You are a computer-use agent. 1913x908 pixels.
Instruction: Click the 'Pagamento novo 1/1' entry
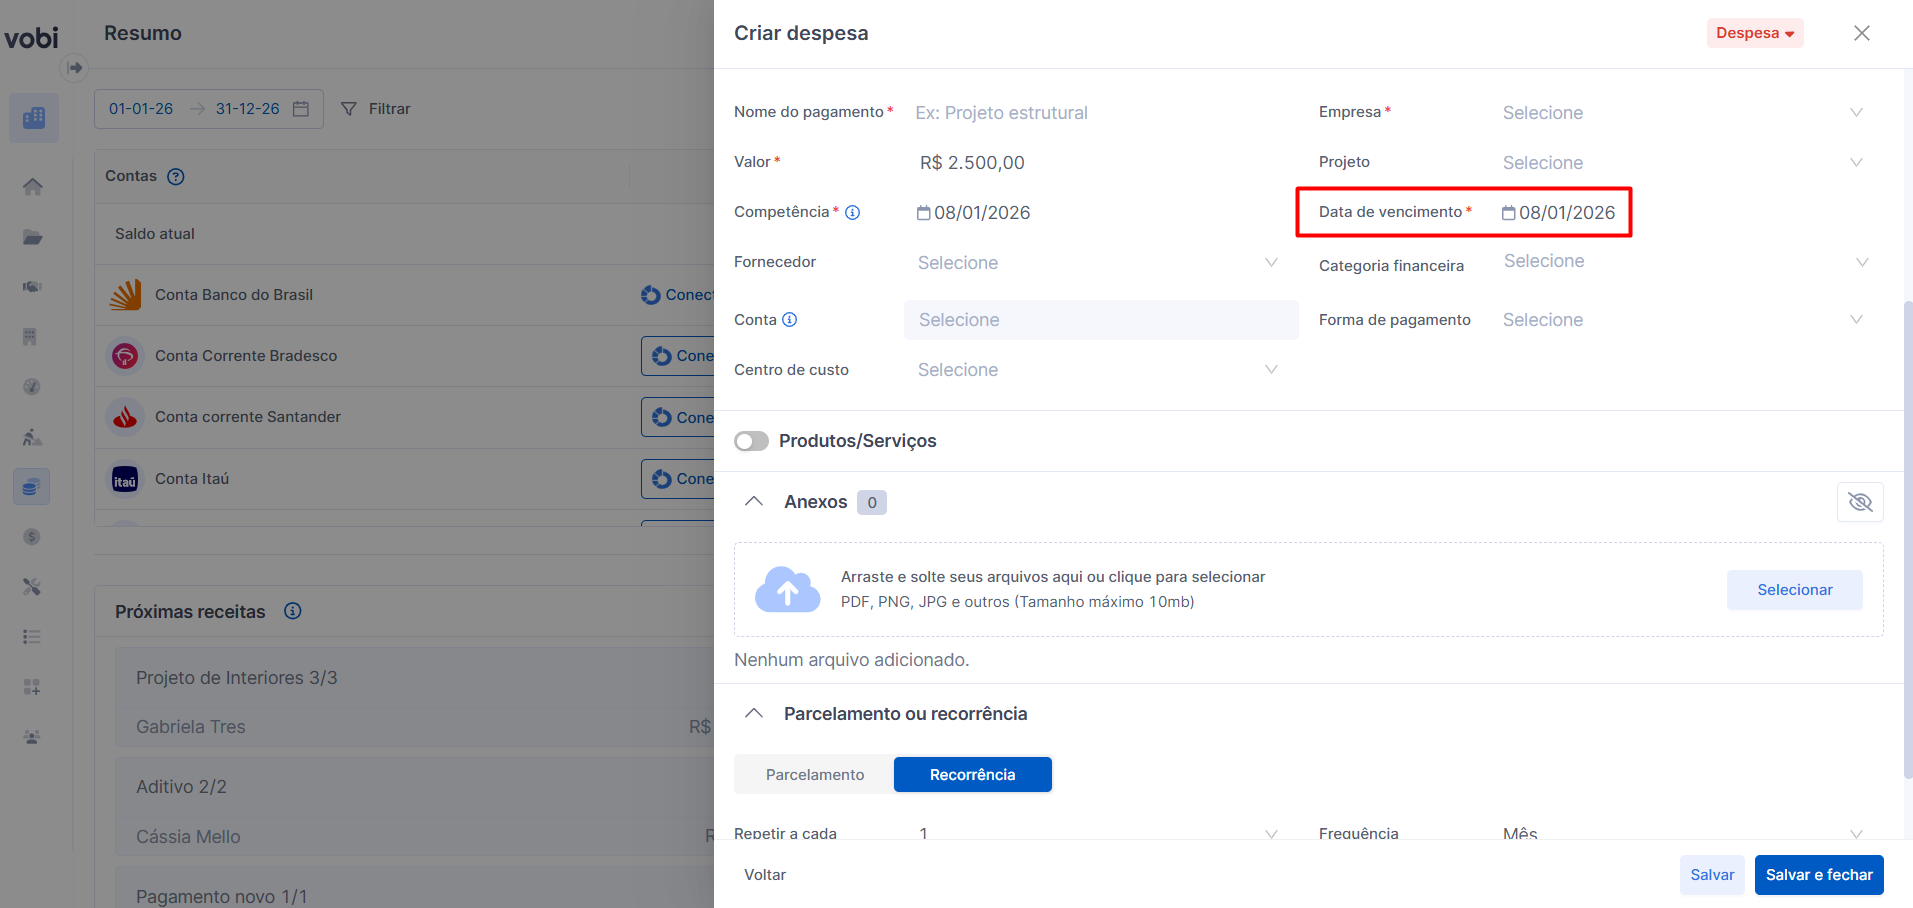[x=222, y=897]
